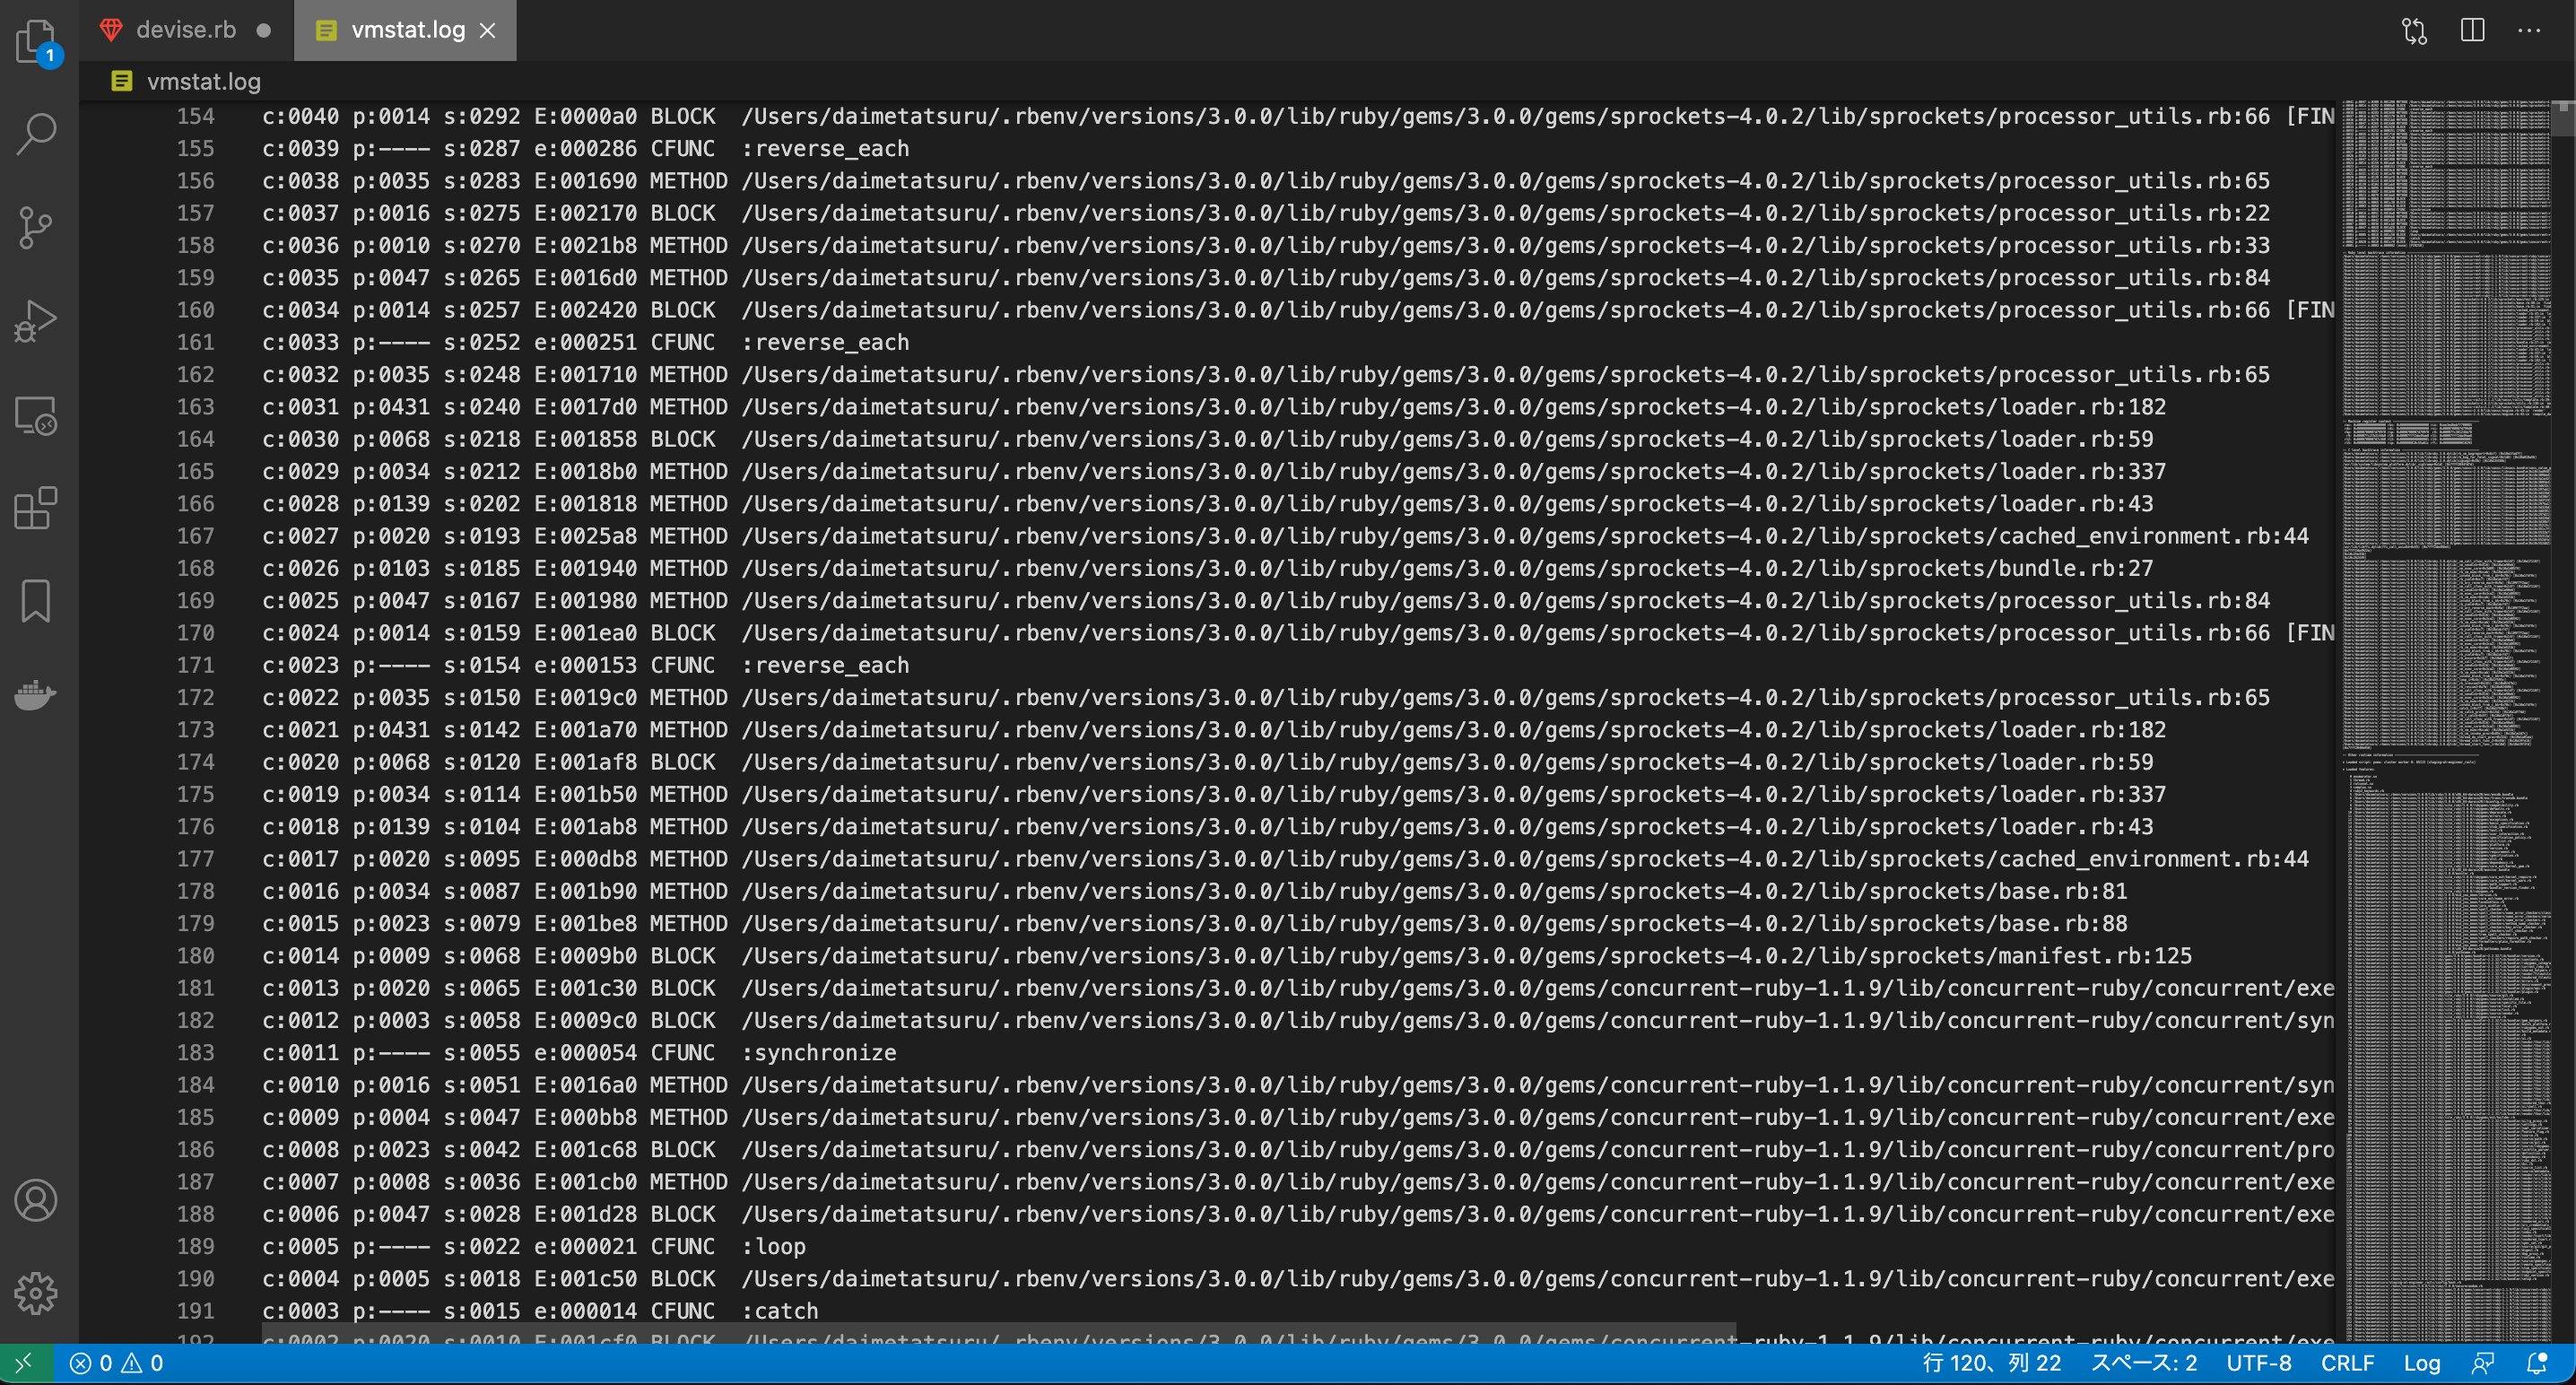This screenshot has height=1385, width=2576.
Task: Open the Run and Debug view
Action: [x=36, y=321]
